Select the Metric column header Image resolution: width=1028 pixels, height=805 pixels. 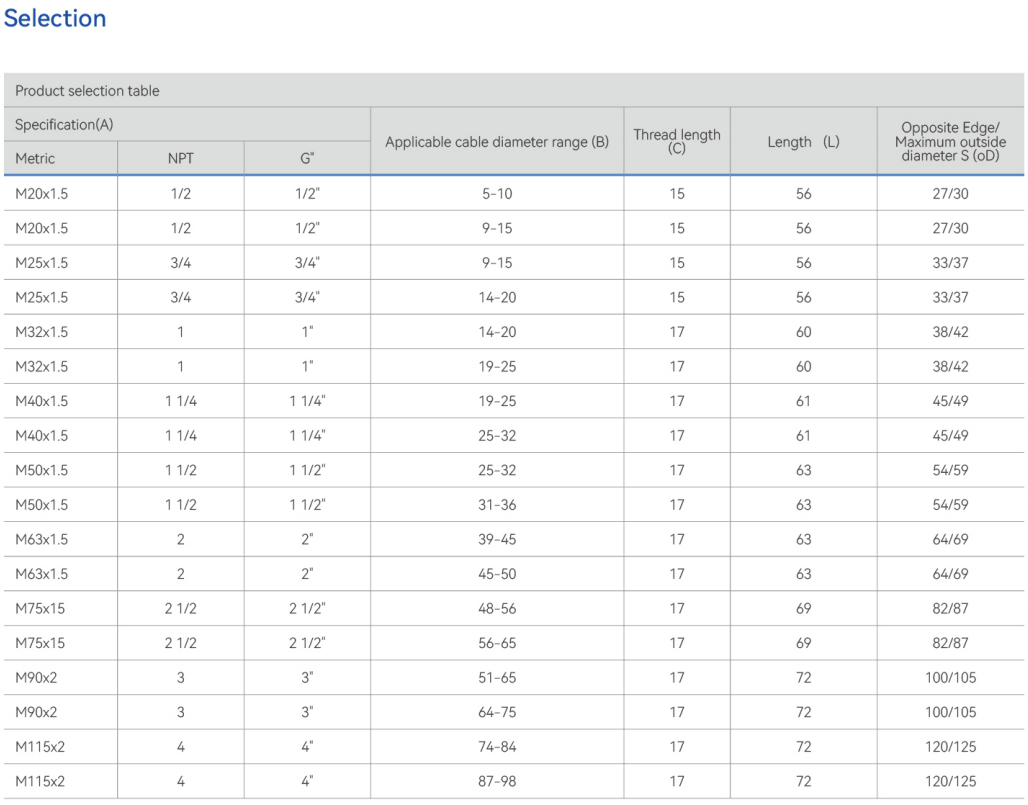tap(35, 159)
